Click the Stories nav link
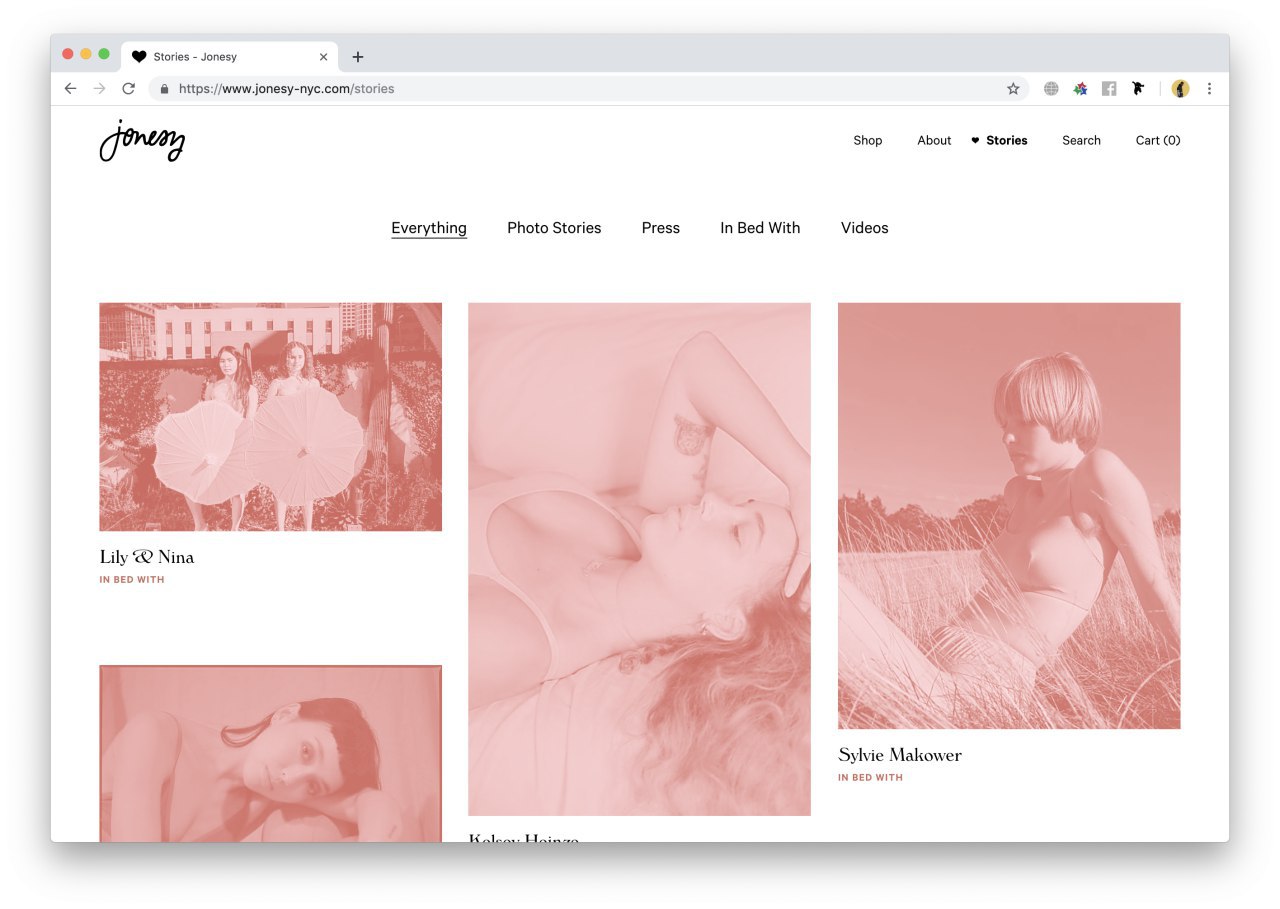This screenshot has height=909, width=1280. point(1006,140)
